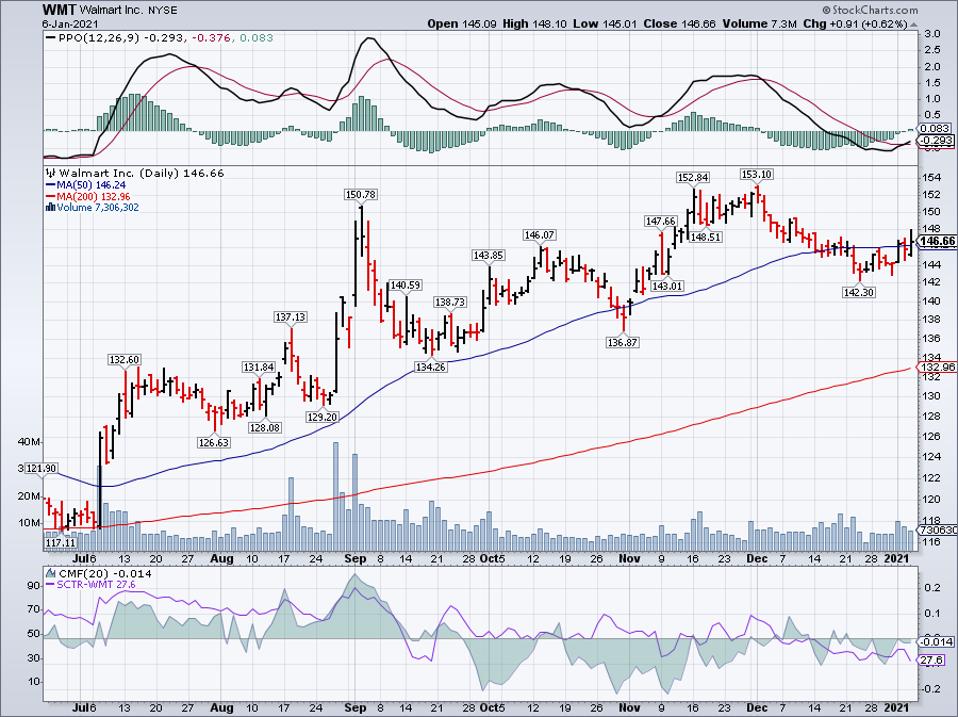Click the 129.20 low price annotation
Screen dimensions: 958x717
click(321, 417)
